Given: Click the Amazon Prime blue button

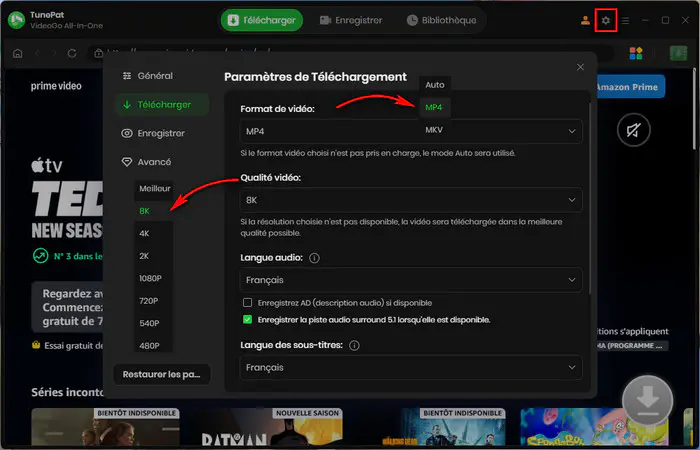Looking at the screenshot, I should pos(630,87).
